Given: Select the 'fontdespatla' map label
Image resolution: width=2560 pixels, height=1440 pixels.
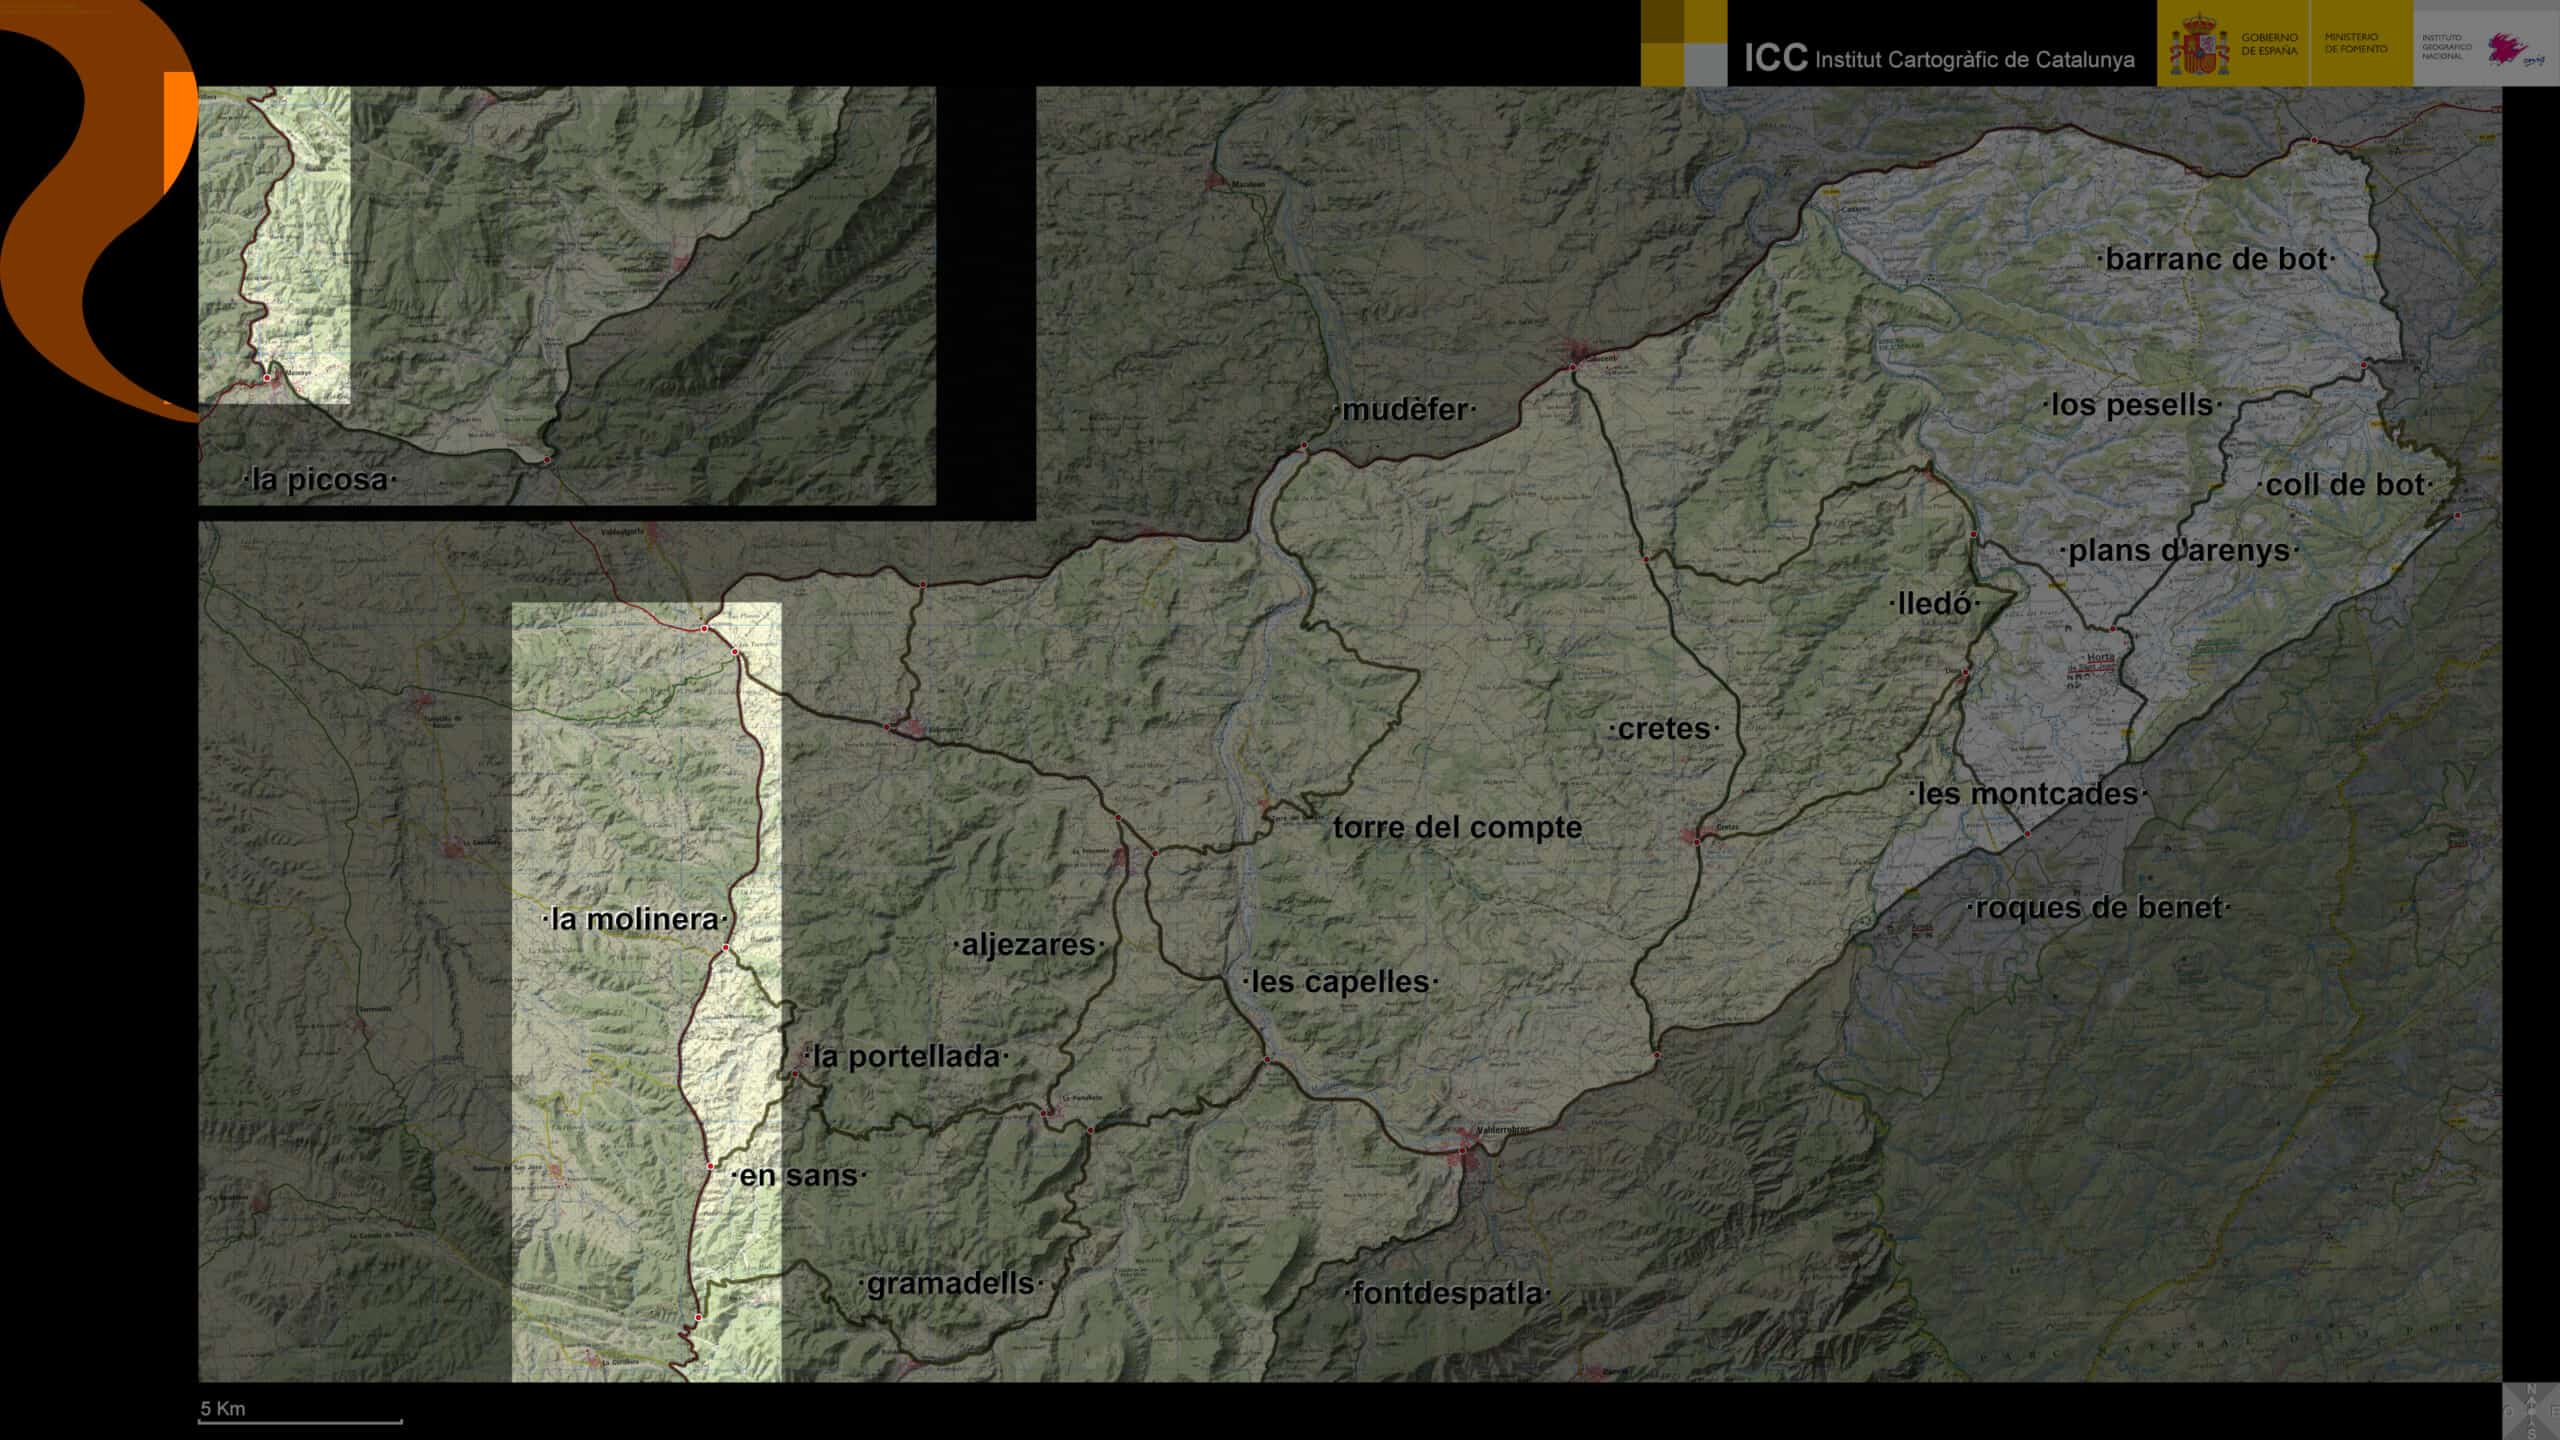Looking at the screenshot, I should coord(1446,1294).
